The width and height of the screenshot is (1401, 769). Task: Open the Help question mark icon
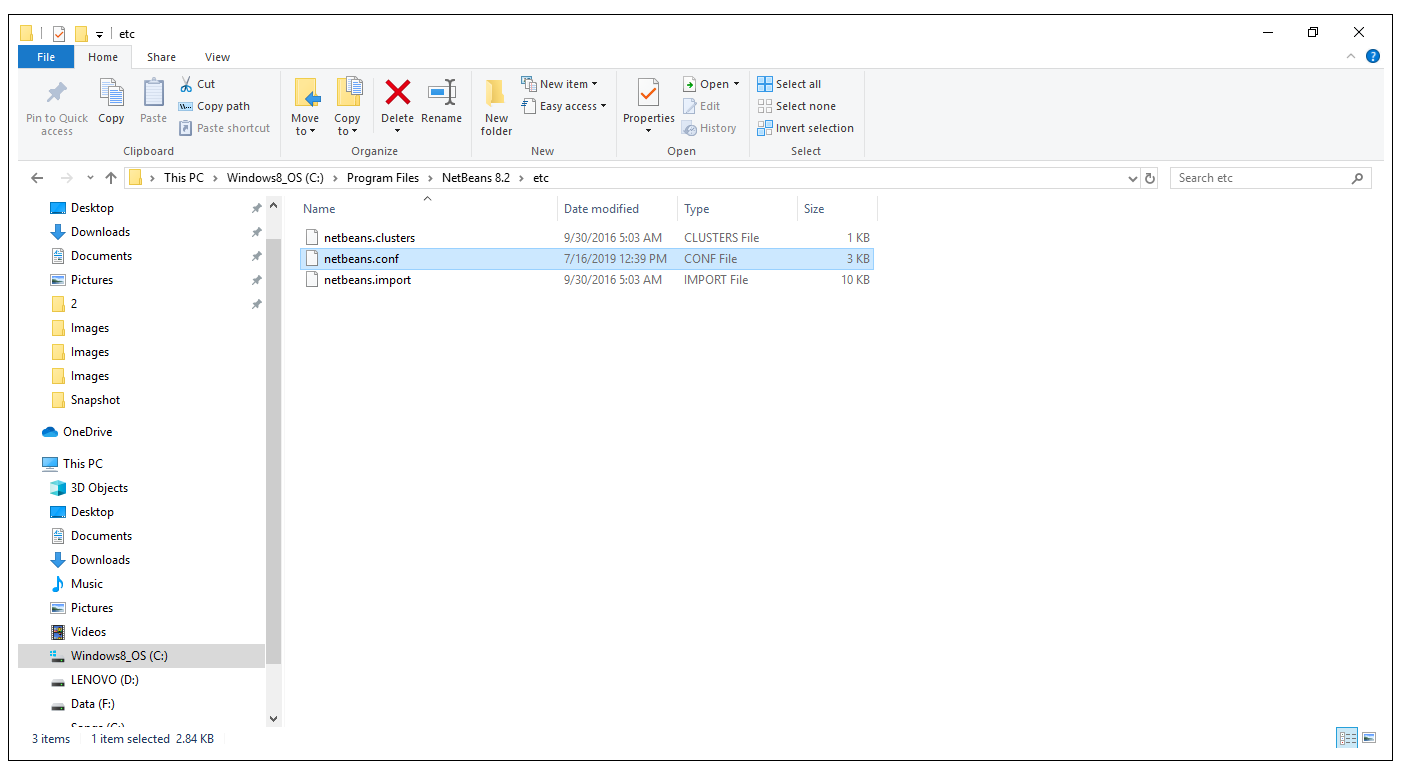click(x=1373, y=57)
